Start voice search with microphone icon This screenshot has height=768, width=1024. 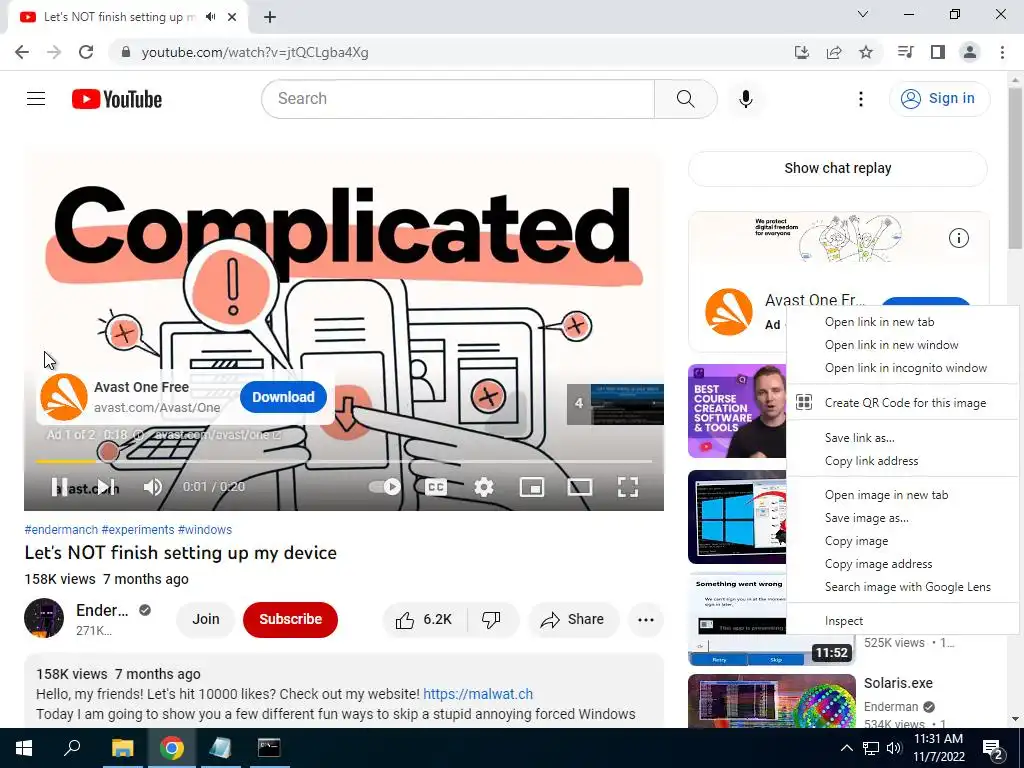(x=745, y=99)
